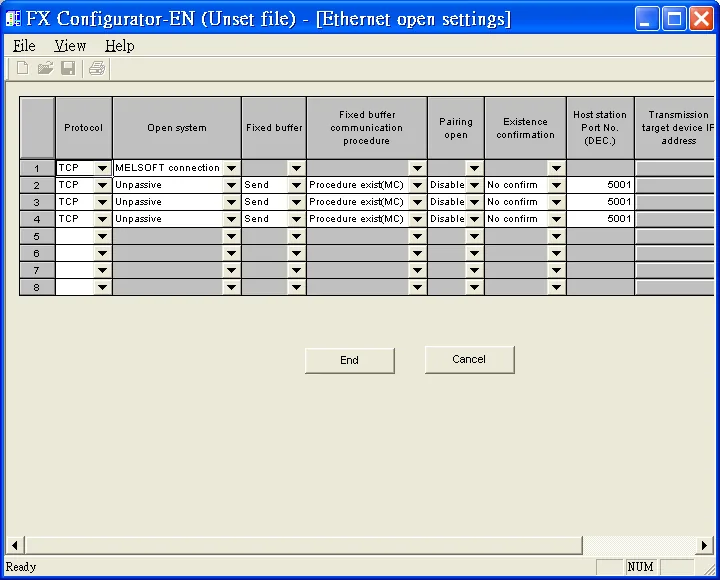This screenshot has width=720, height=580.
Task: Open Protocol dropdown in row 1
Action: [x=102, y=168]
